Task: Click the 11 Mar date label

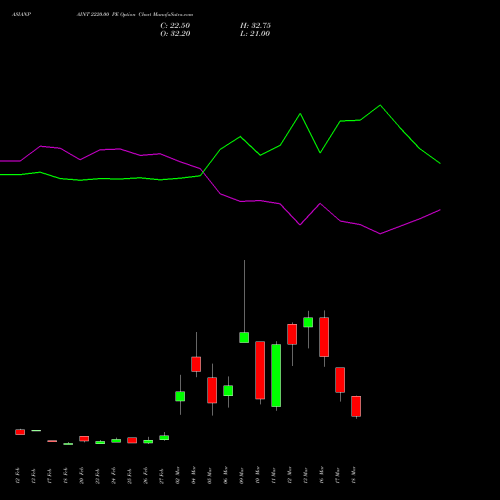Action: click(x=274, y=475)
